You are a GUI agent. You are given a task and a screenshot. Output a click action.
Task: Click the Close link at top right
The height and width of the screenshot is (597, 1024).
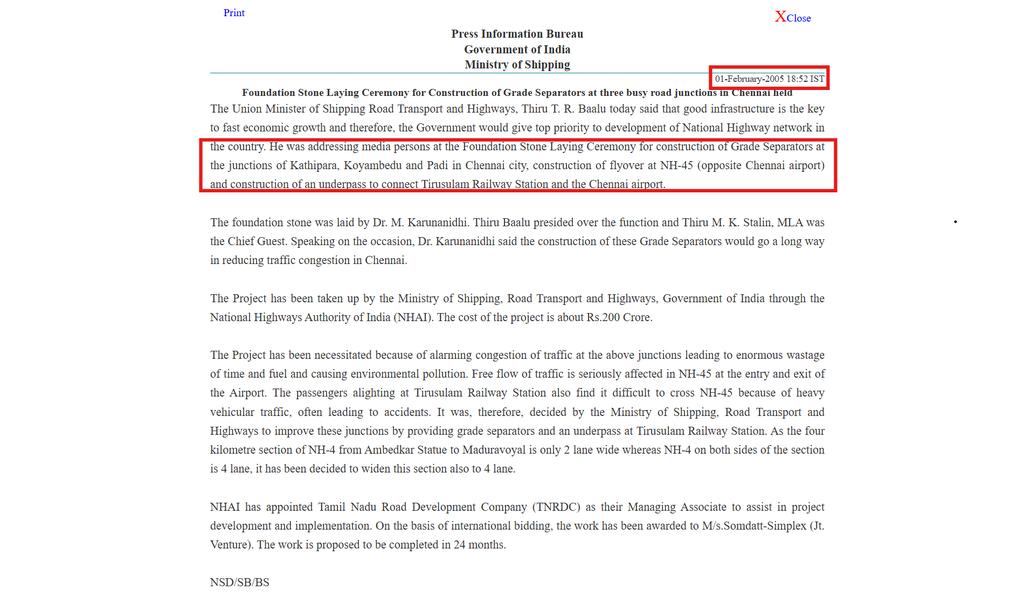[x=793, y=18]
